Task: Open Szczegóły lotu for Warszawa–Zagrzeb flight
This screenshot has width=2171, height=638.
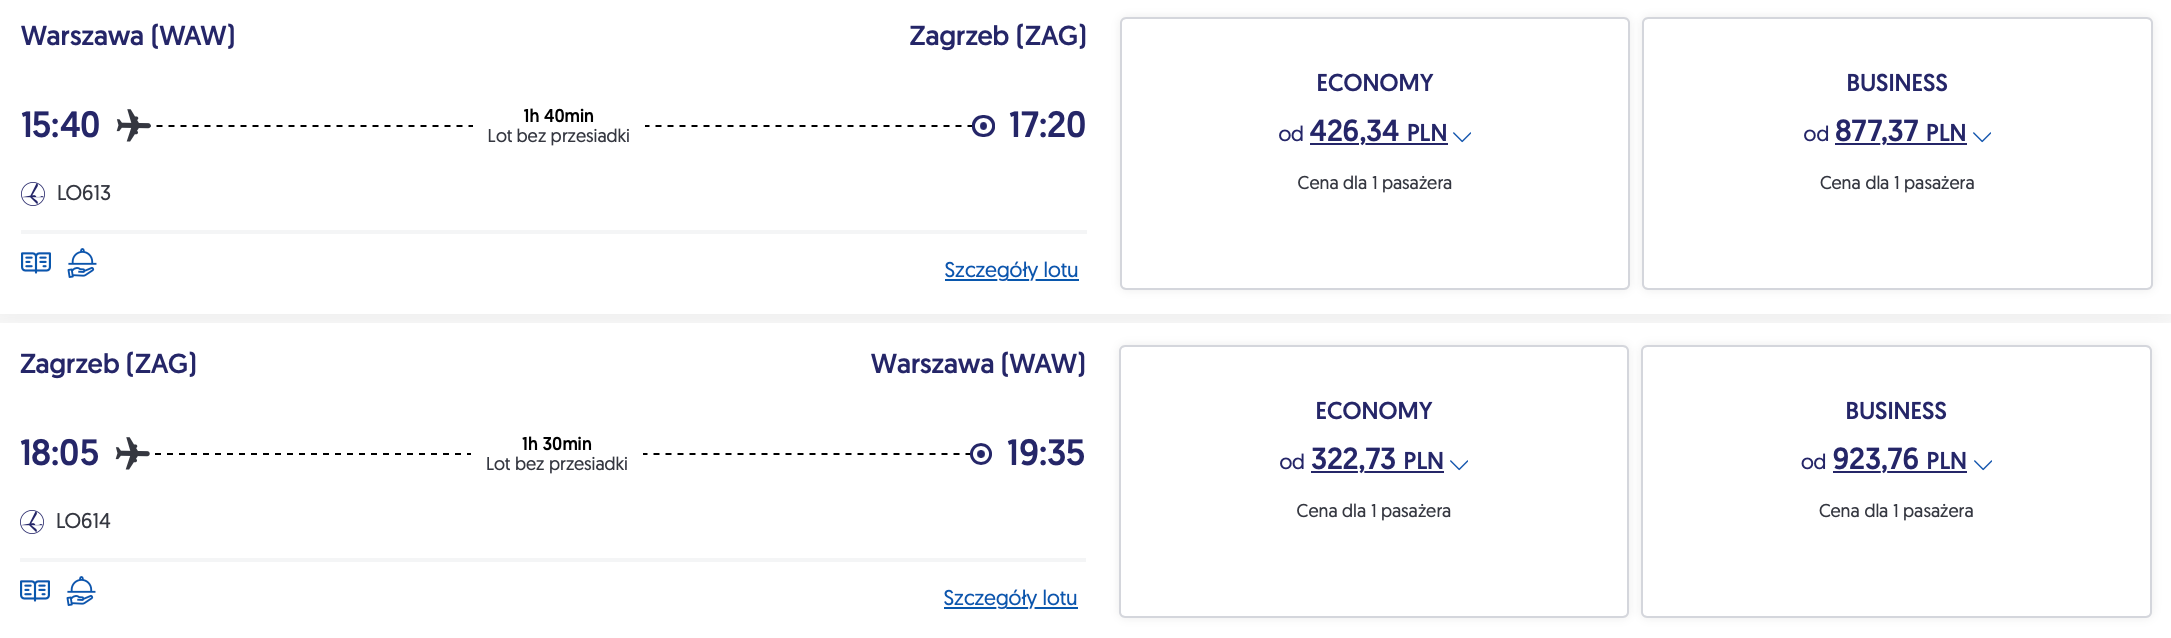Action: click(x=1011, y=270)
